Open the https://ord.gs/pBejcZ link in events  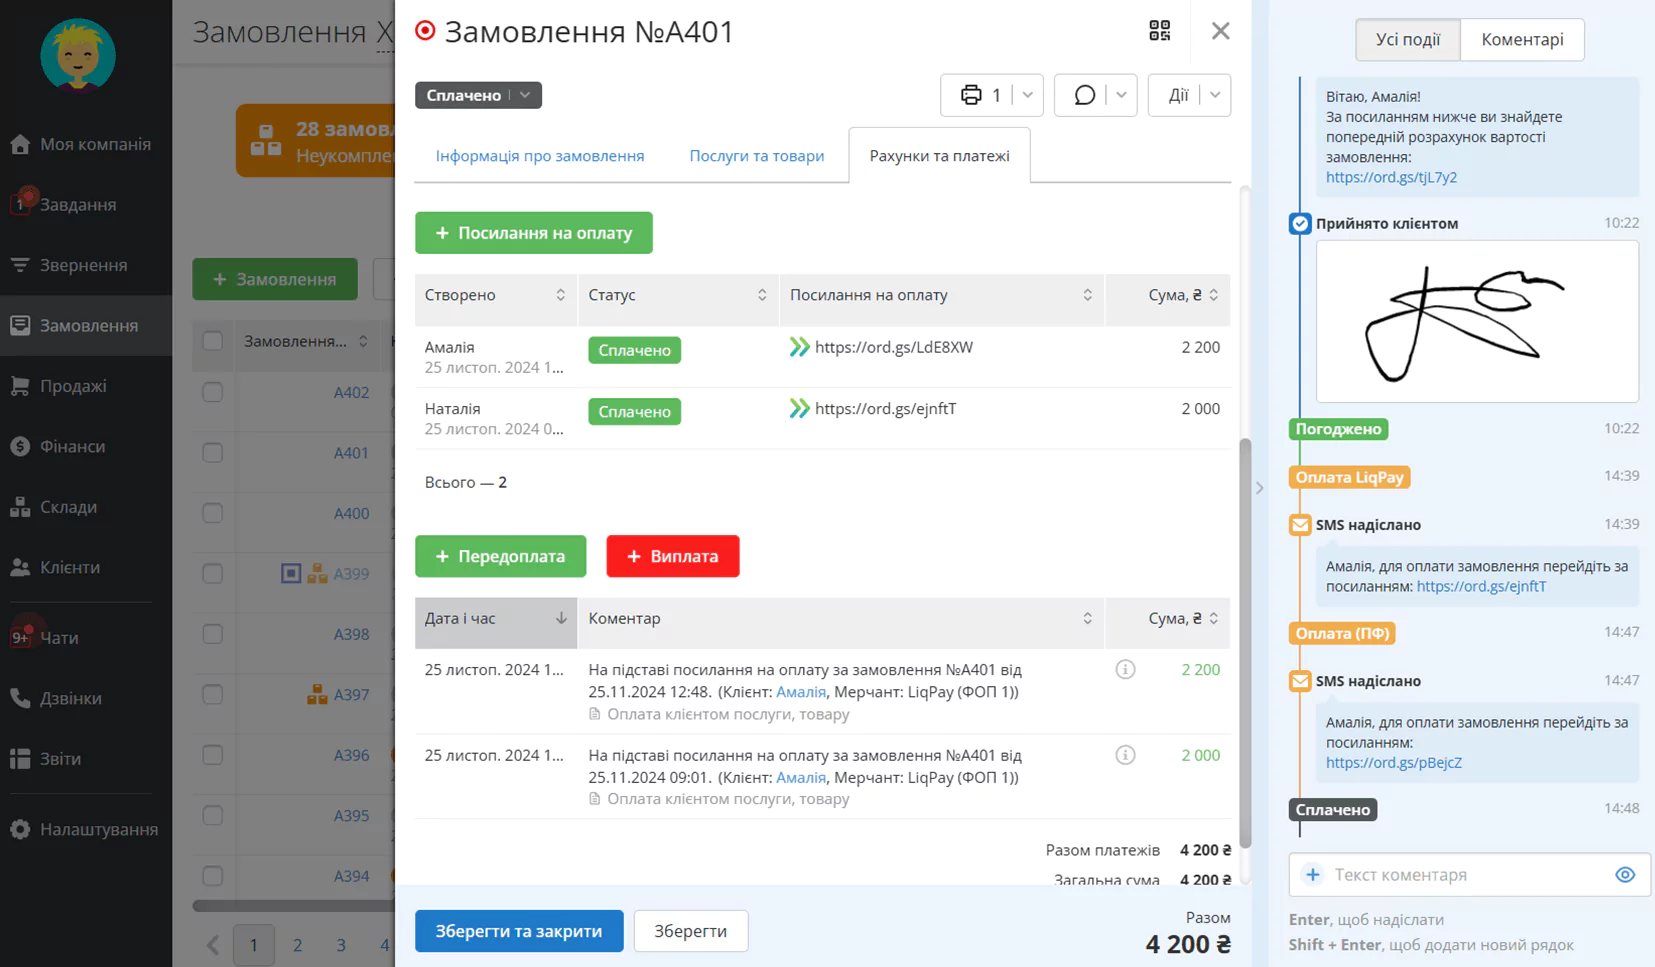[x=1394, y=762]
